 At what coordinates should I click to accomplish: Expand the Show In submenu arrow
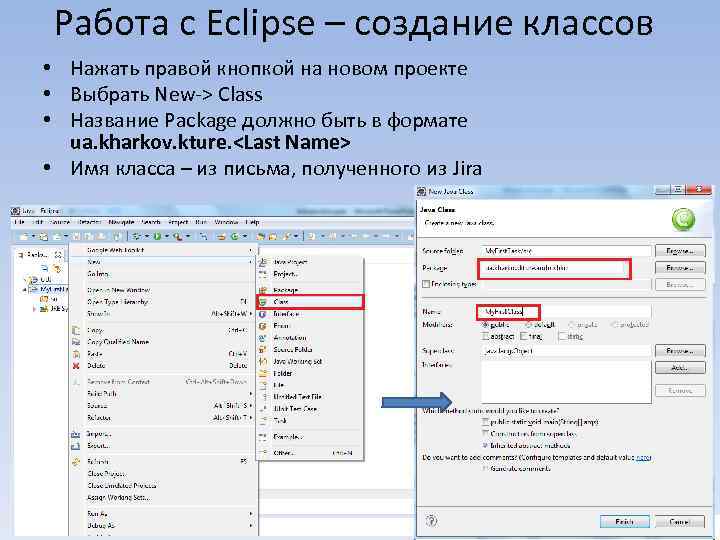click(x=251, y=314)
